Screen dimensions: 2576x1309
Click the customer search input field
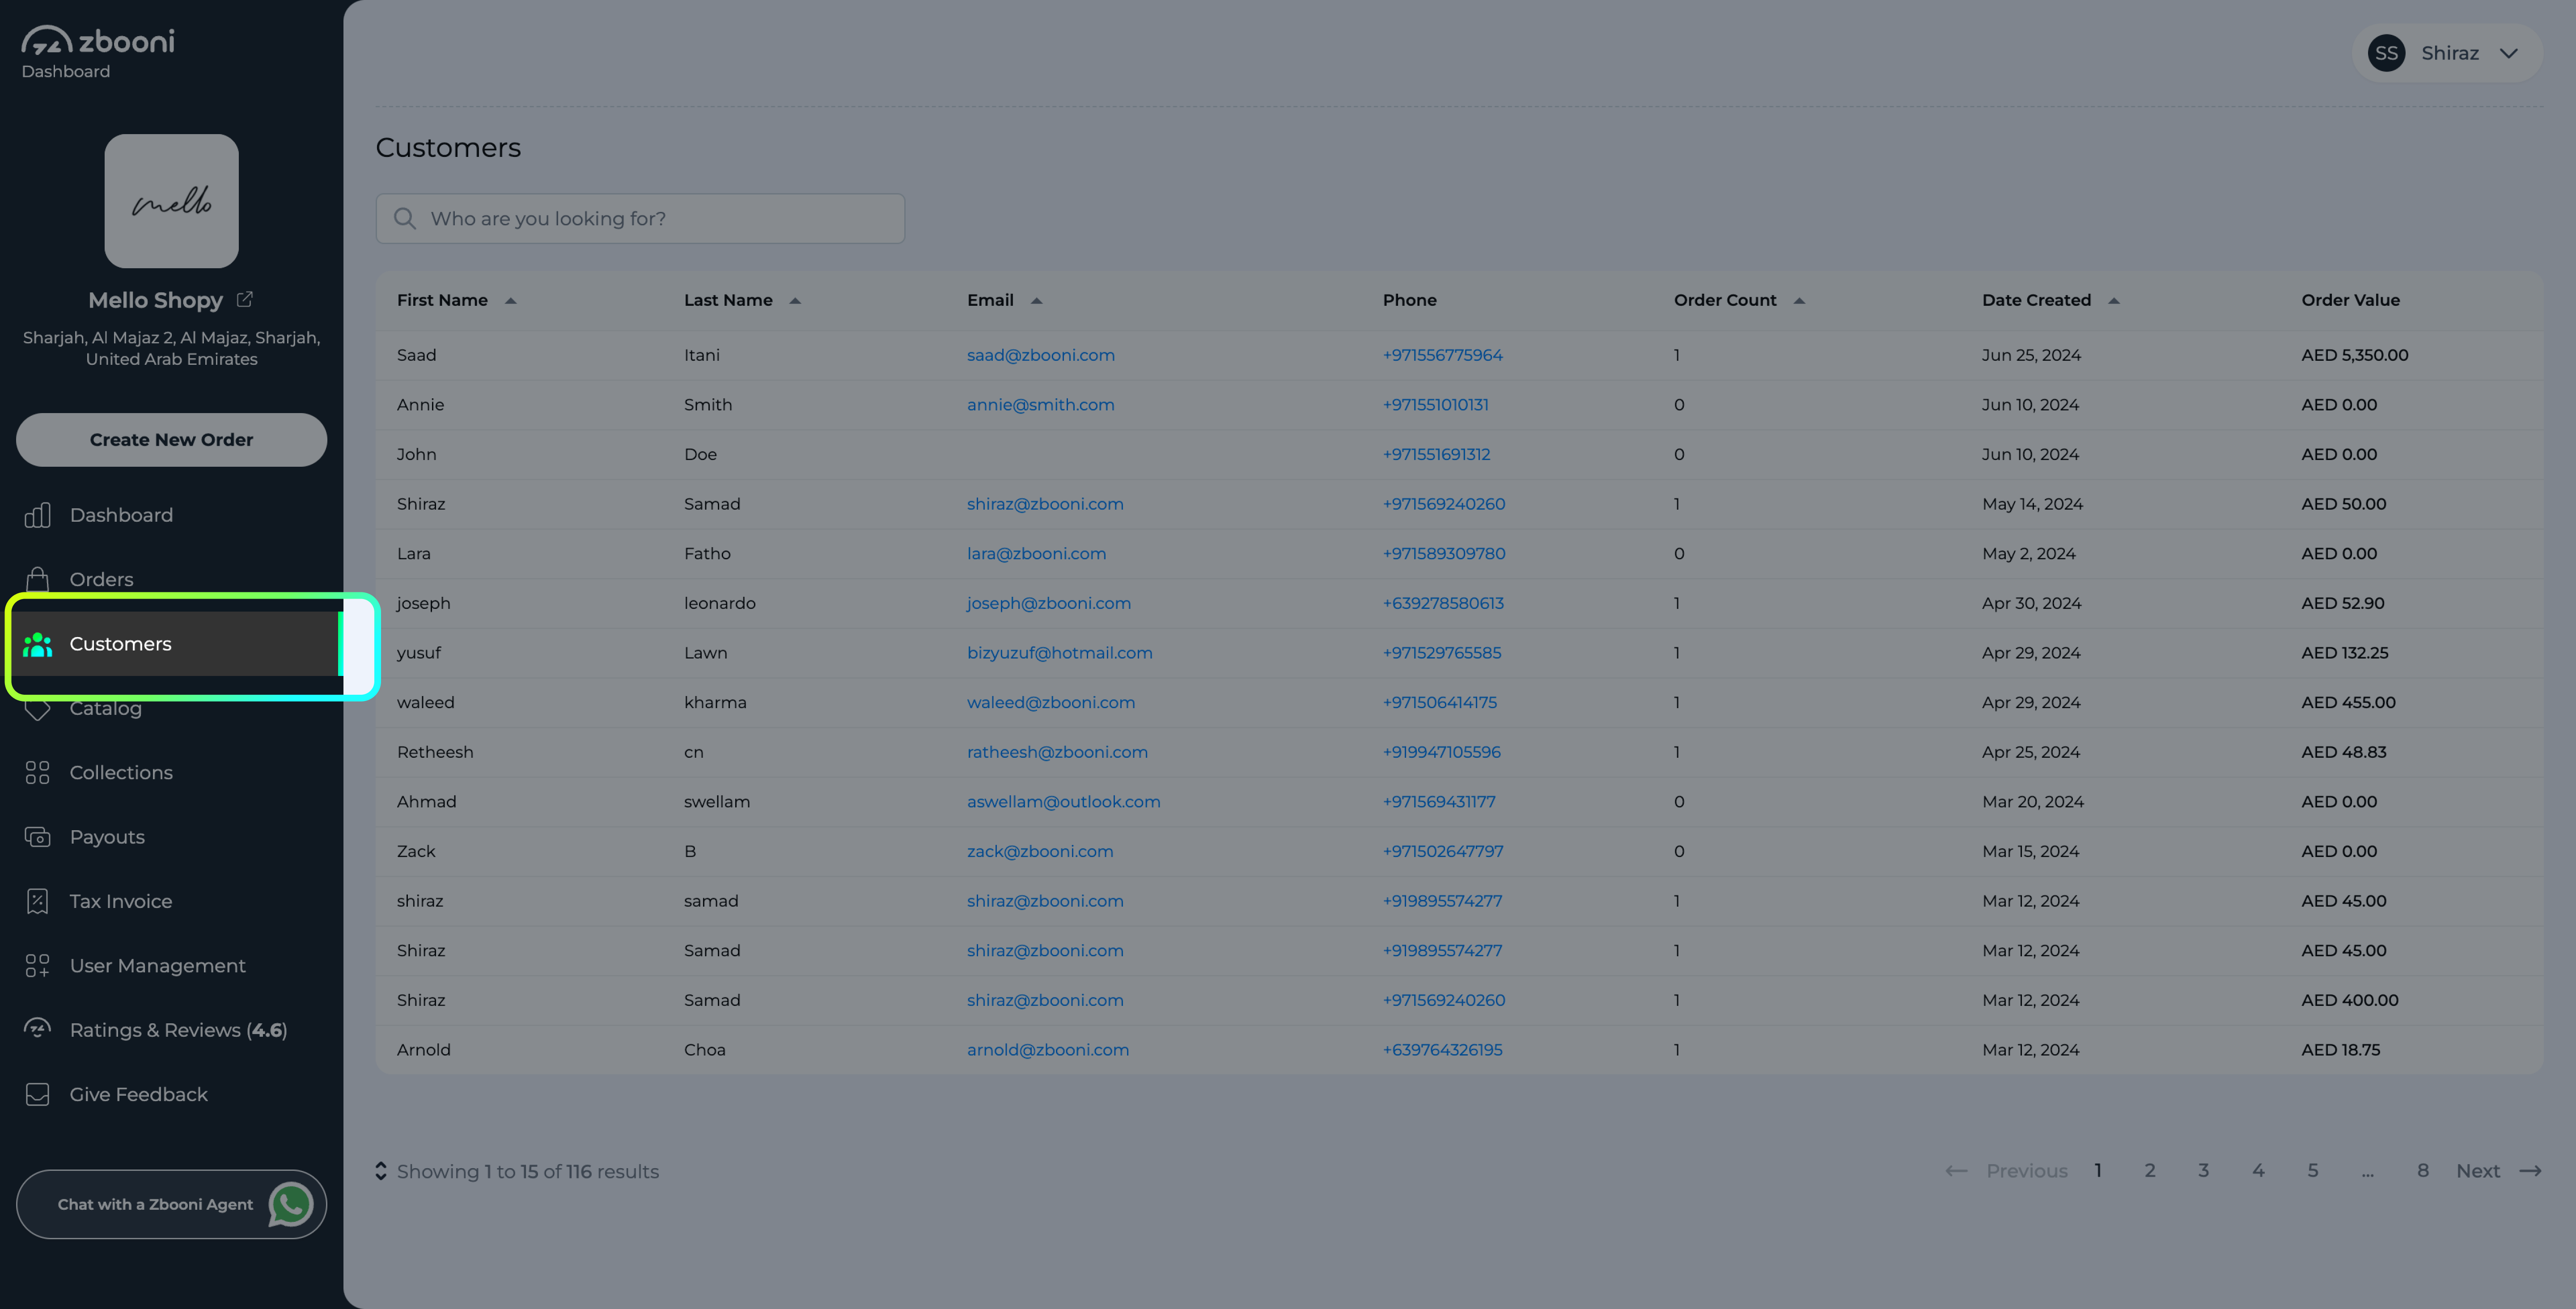click(x=640, y=218)
